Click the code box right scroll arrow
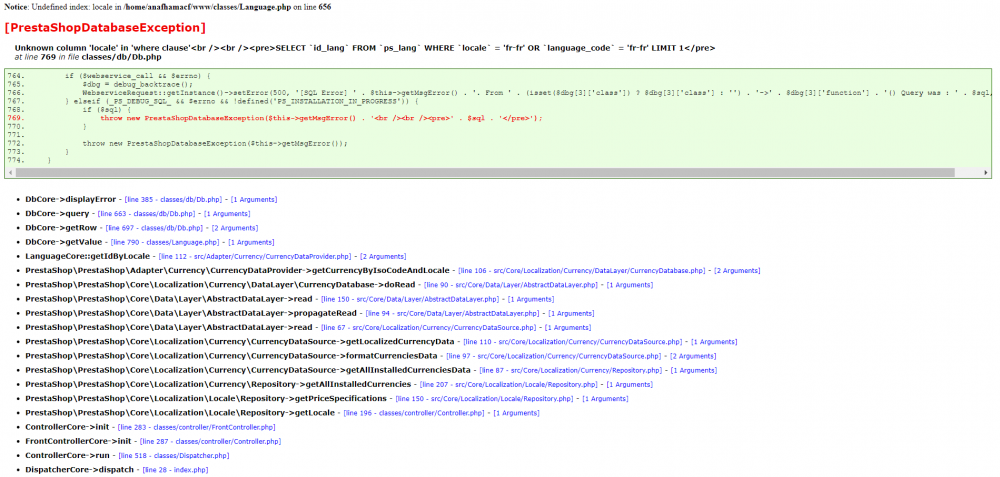1000x477 pixels. (987, 173)
